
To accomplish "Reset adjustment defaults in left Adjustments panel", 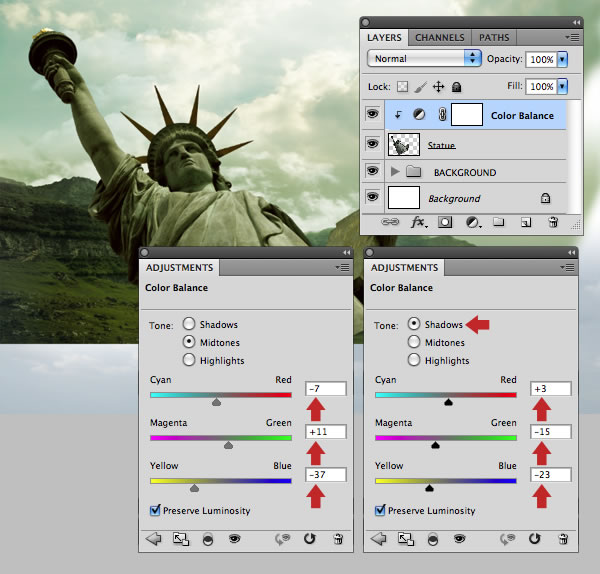I will [310, 539].
